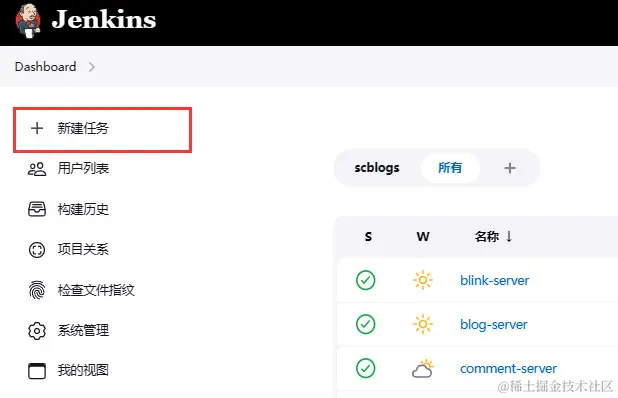Sort the table by W column
Viewport: 618px width, 398px height.
point(423,236)
